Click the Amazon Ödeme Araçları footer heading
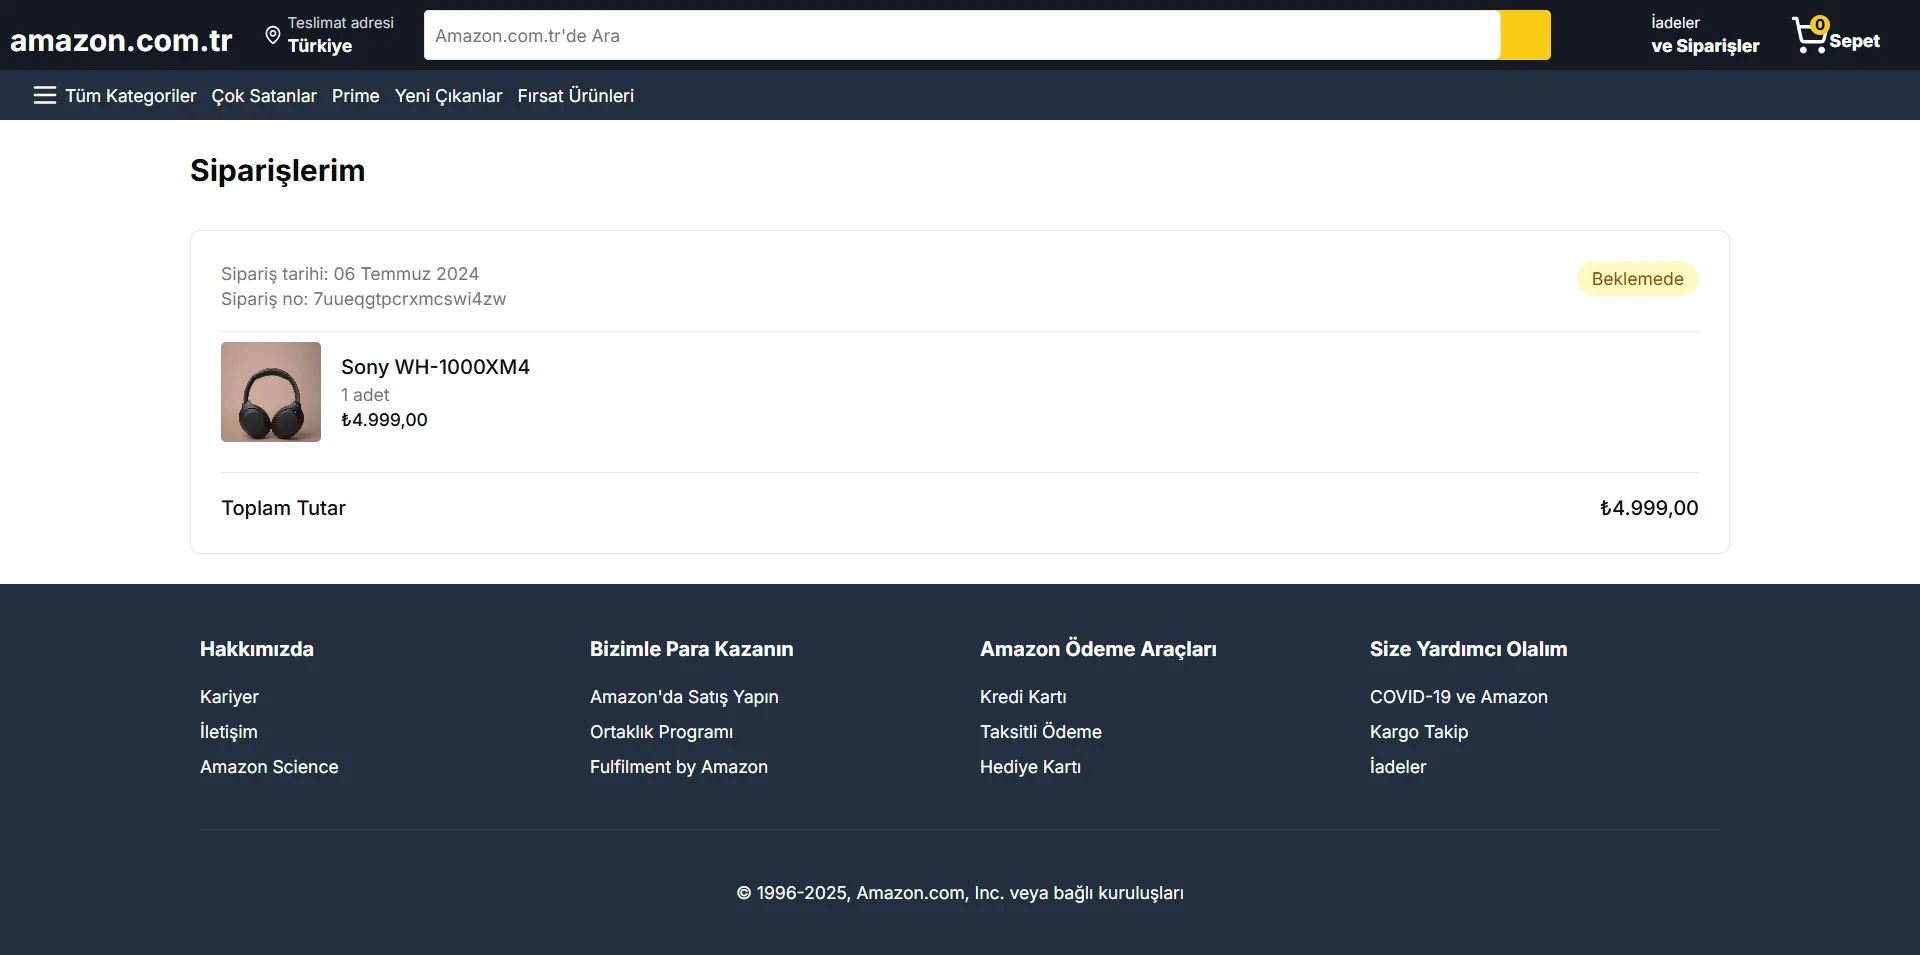Screen dimensions: 1920x955 [x=1098, y=649]
